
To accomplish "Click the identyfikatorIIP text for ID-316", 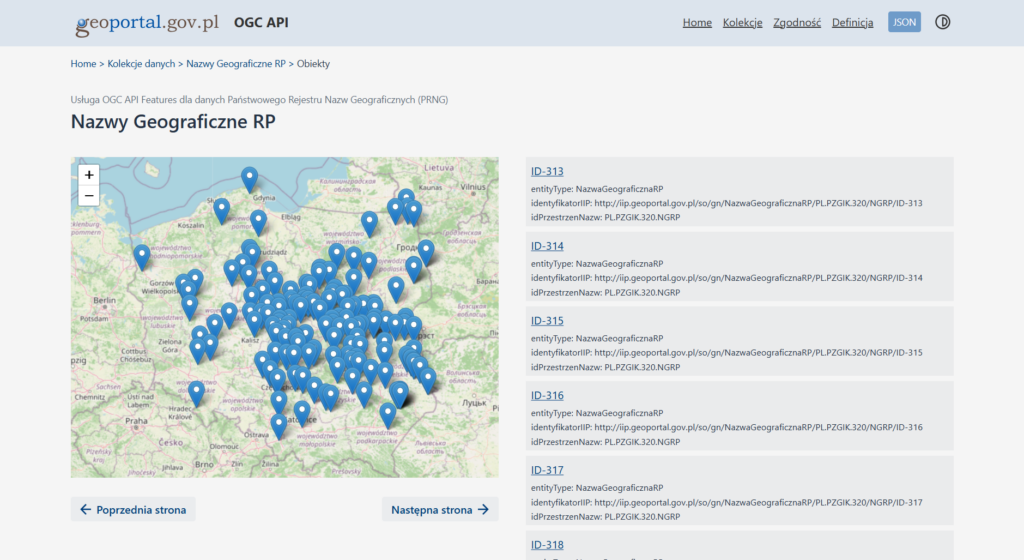I will coord(726,428).
